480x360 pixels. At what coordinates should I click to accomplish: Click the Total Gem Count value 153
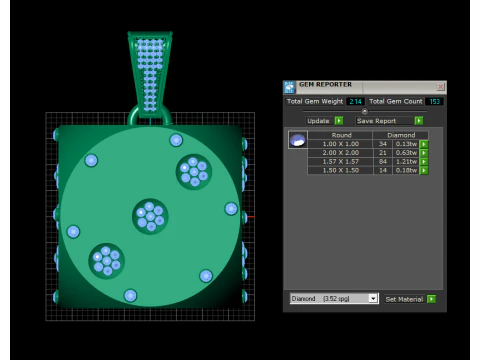[434, 101]
